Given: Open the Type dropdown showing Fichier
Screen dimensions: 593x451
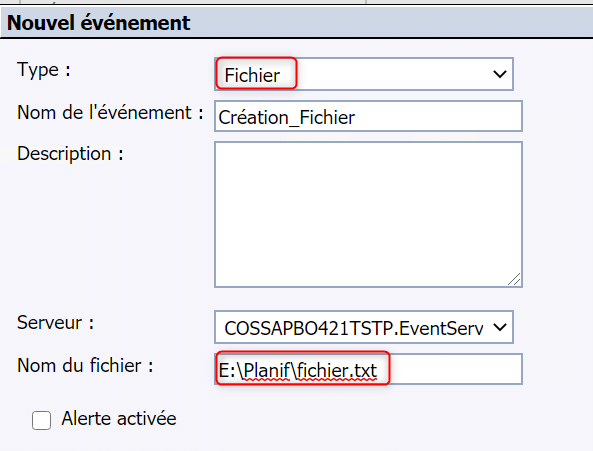Looking at the screenshot, I should (364, 74).
